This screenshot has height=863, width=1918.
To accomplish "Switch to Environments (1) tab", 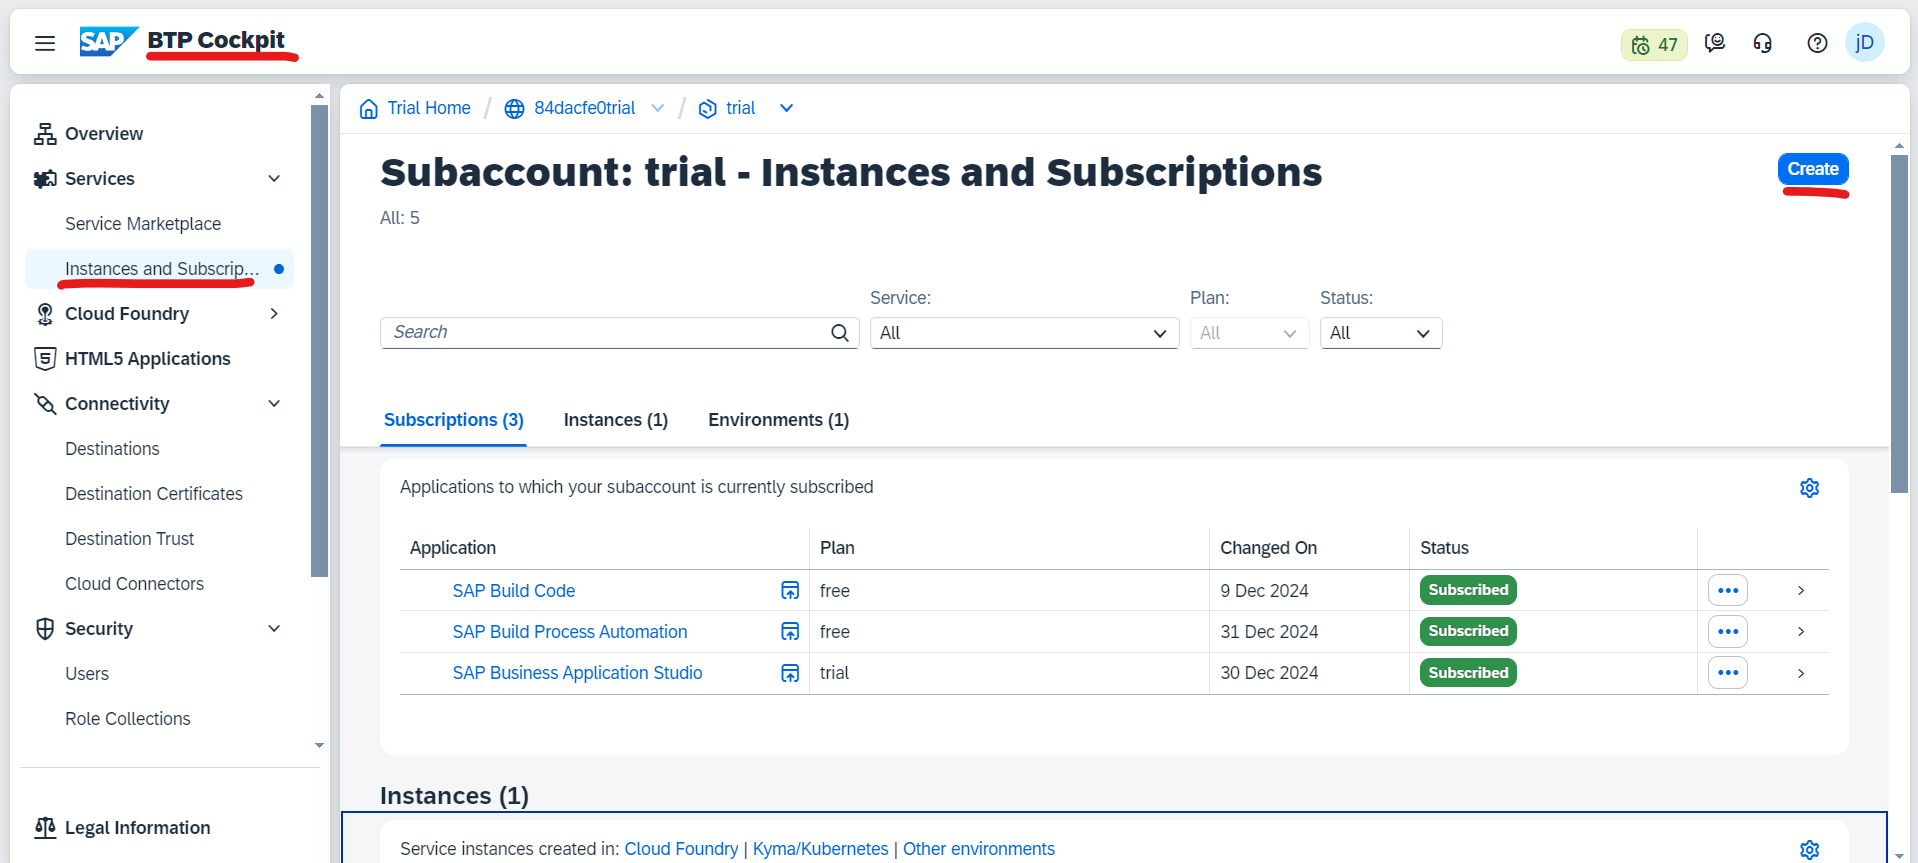I will point(779,420).
